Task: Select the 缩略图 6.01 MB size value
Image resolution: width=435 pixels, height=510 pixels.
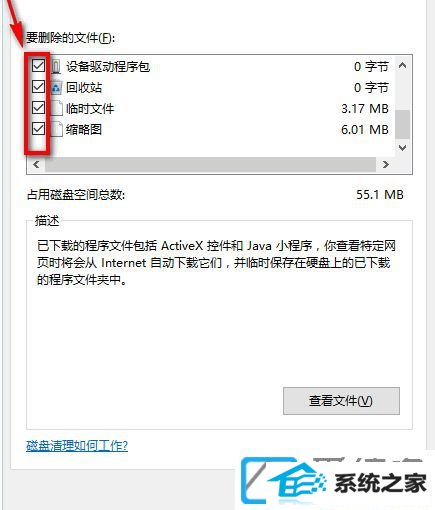Action: coord(365,130)
